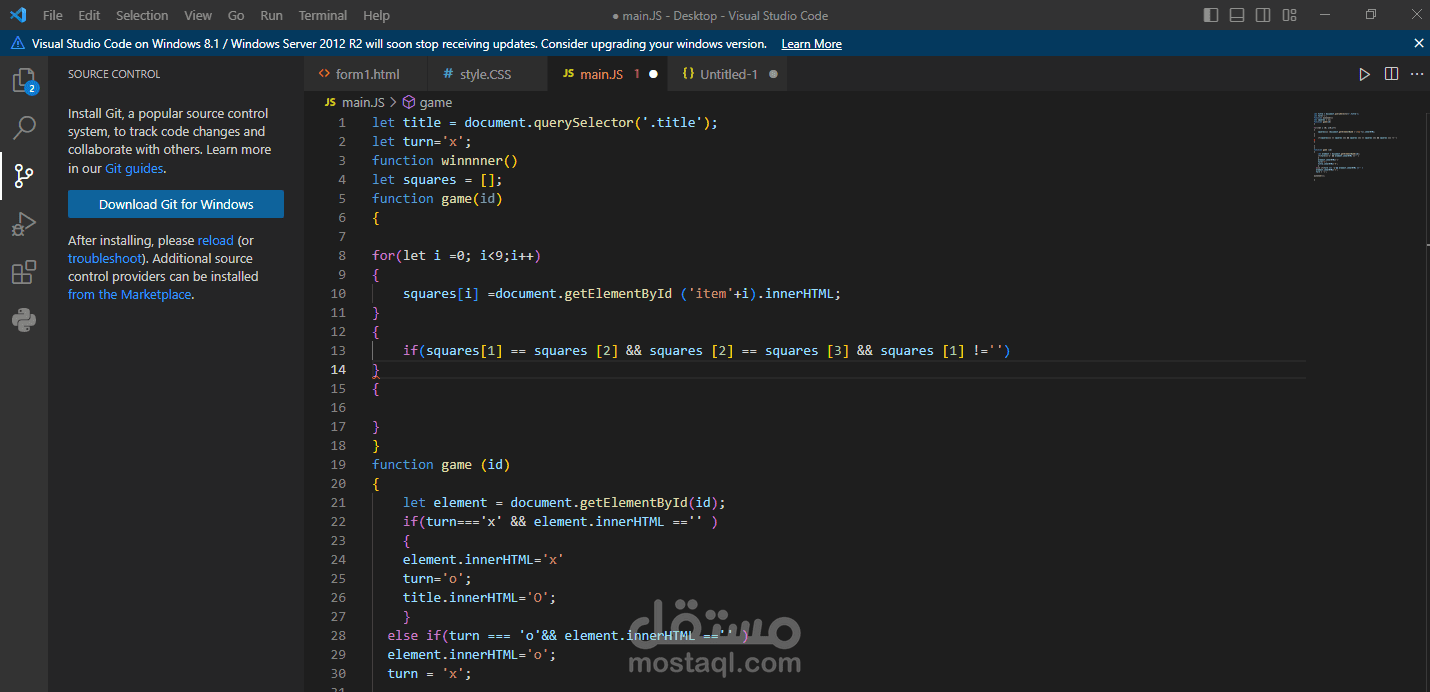1430x692 pixels.
Task: Open the Help menu
Action: (x=377, y=15)
